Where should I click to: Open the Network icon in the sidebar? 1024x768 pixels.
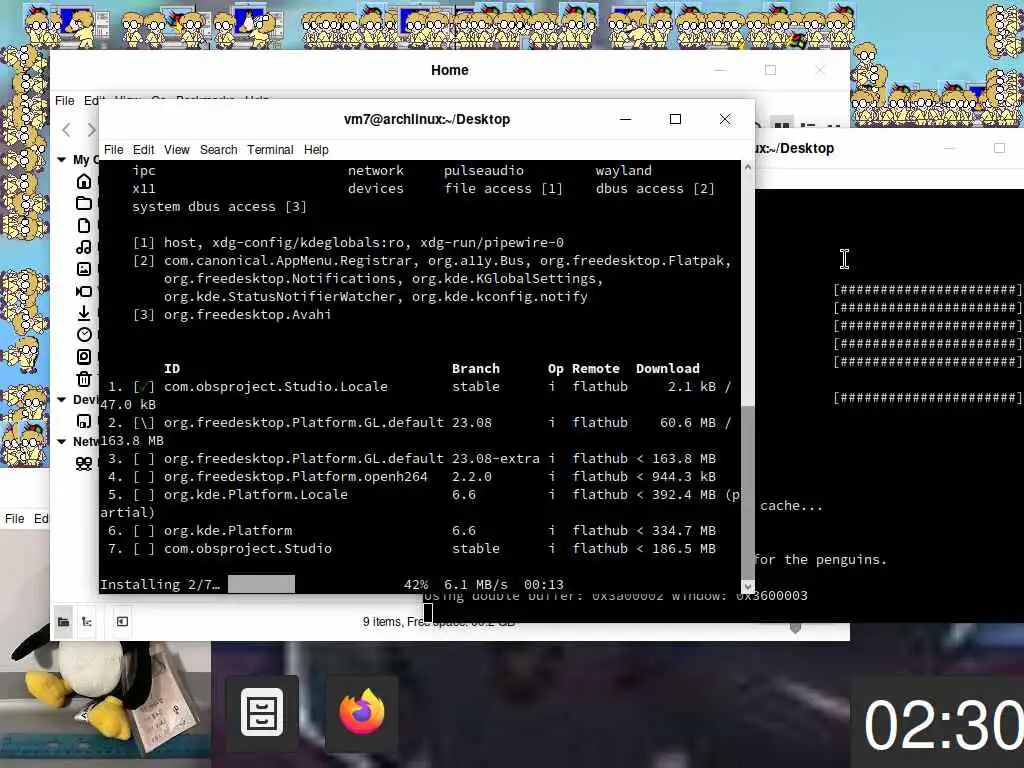pyautogui.click(x=84, y=464)
